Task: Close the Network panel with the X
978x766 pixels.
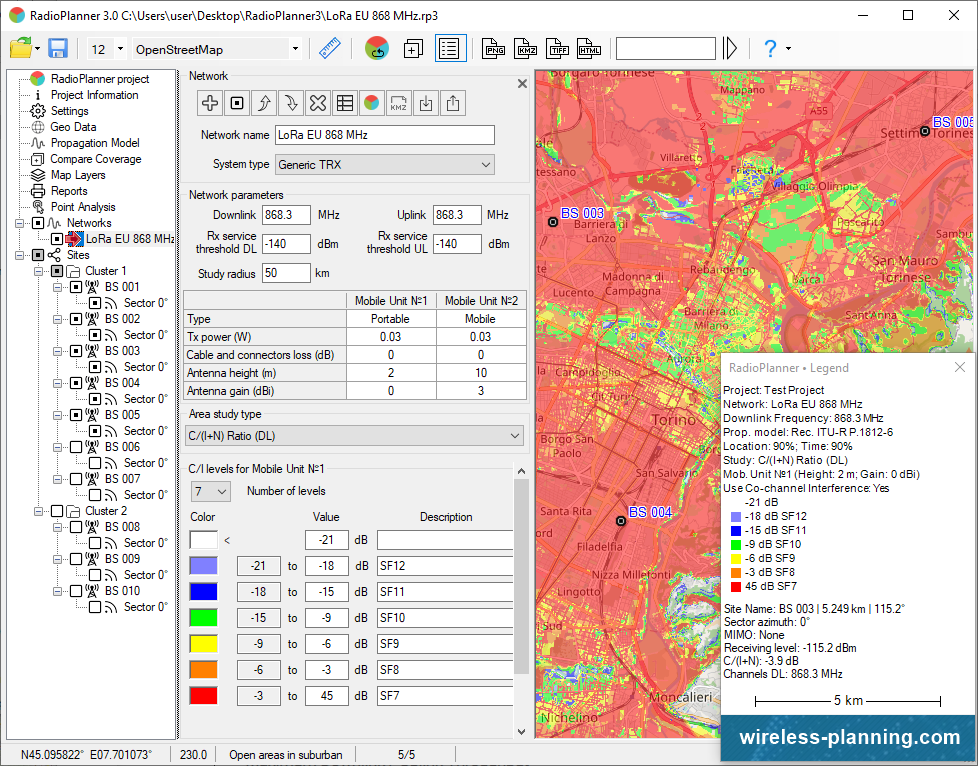Action: point(522,84)
